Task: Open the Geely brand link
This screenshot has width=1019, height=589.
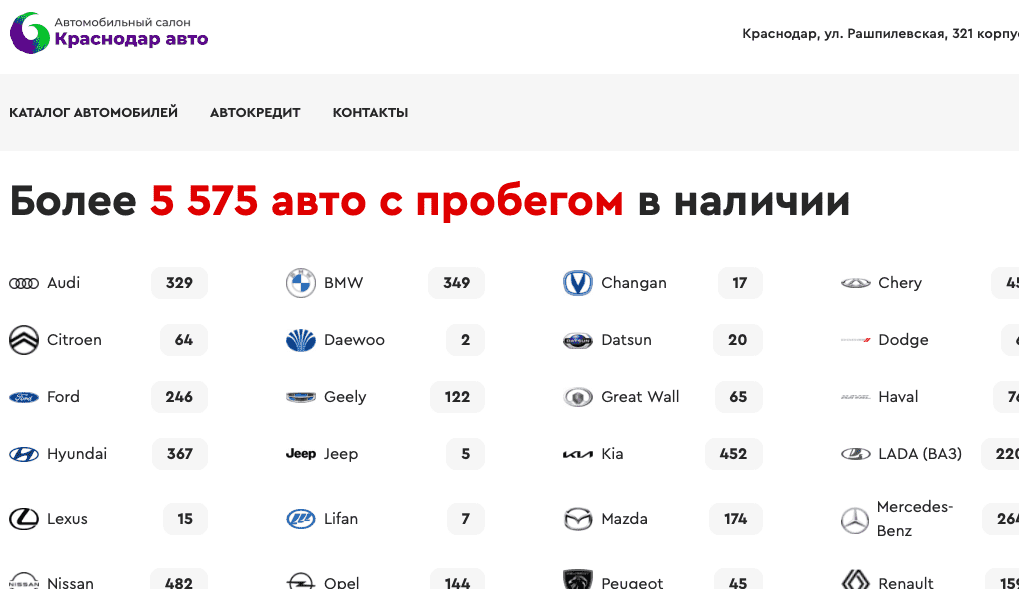Action: pyautogui.click(x=345, y=397)
